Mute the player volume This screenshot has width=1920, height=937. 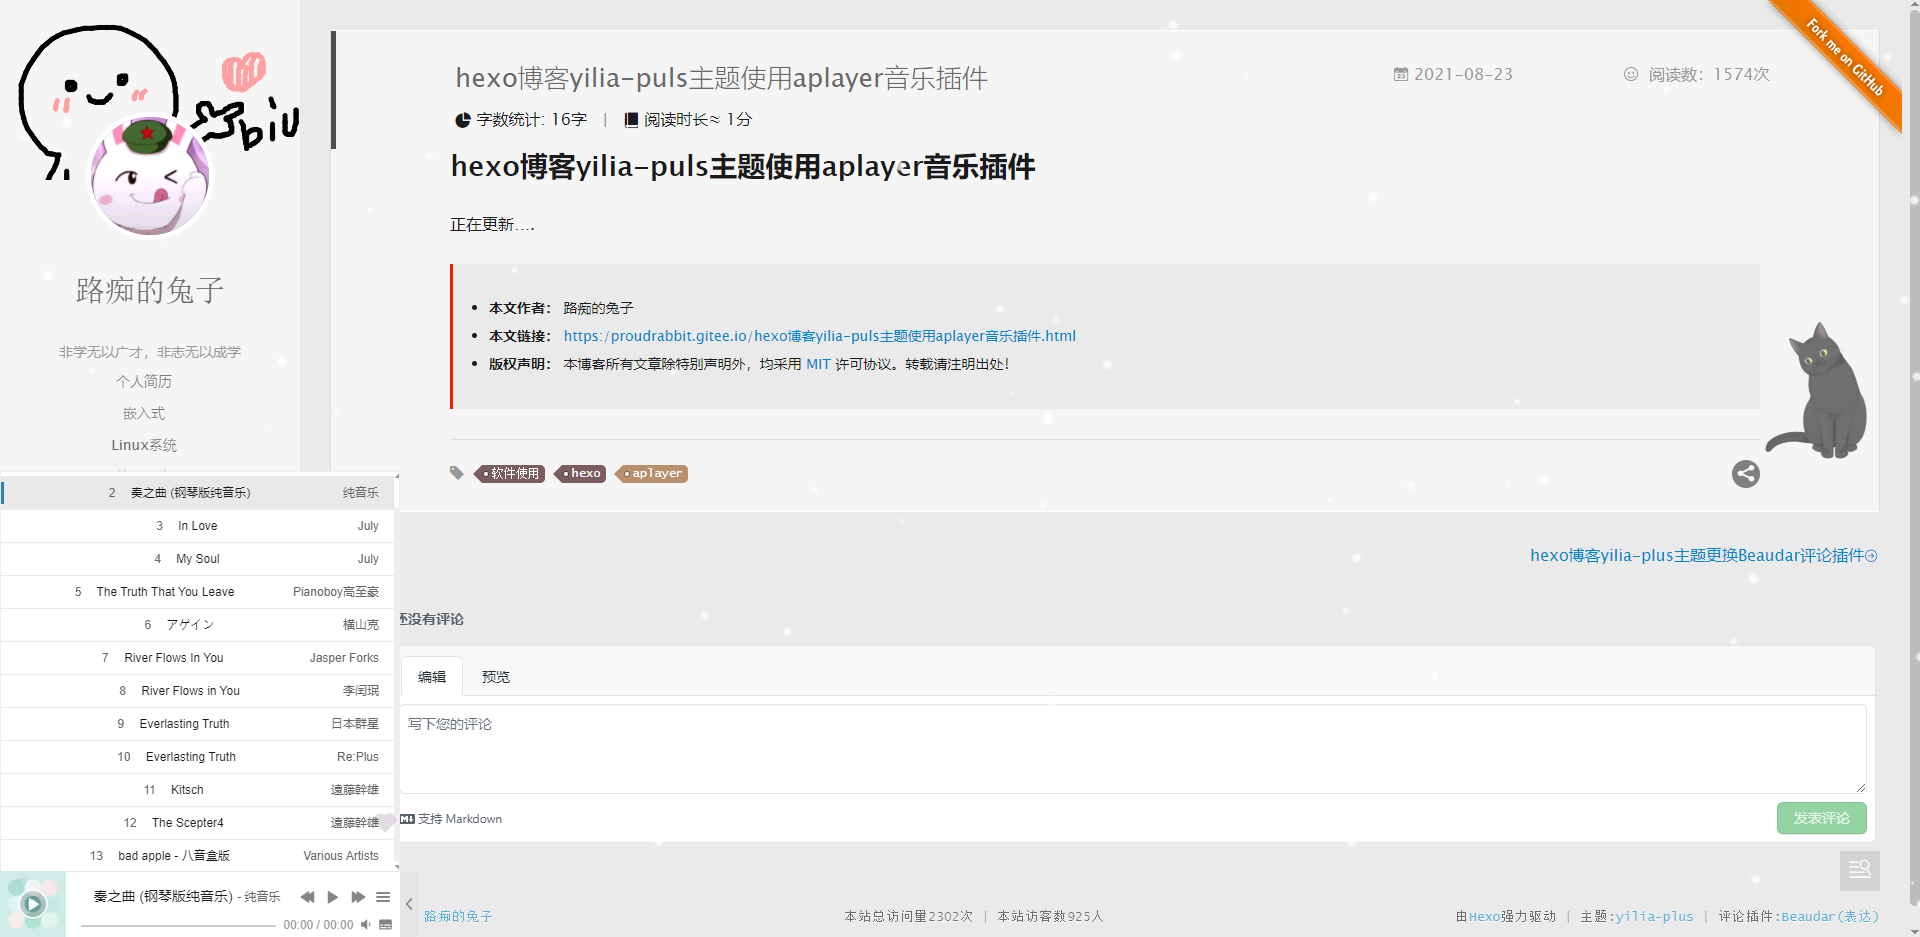click(366, 925)
